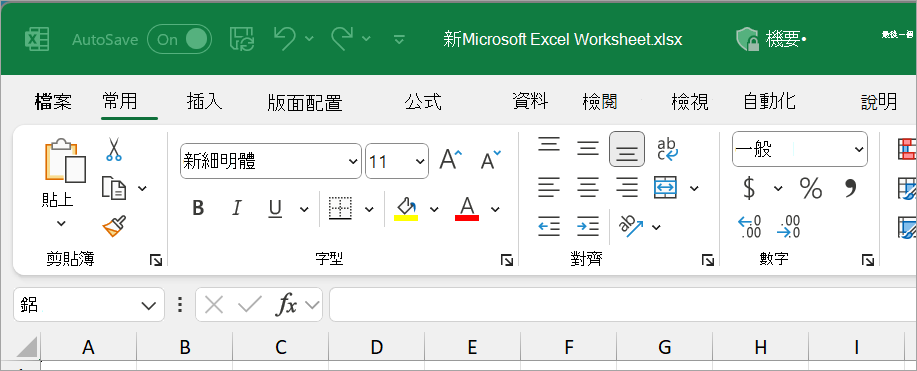Go to the 檢閱 tab
Image resolution: width=917 pixels, height=371 pixels.
[x=599, y=102]
